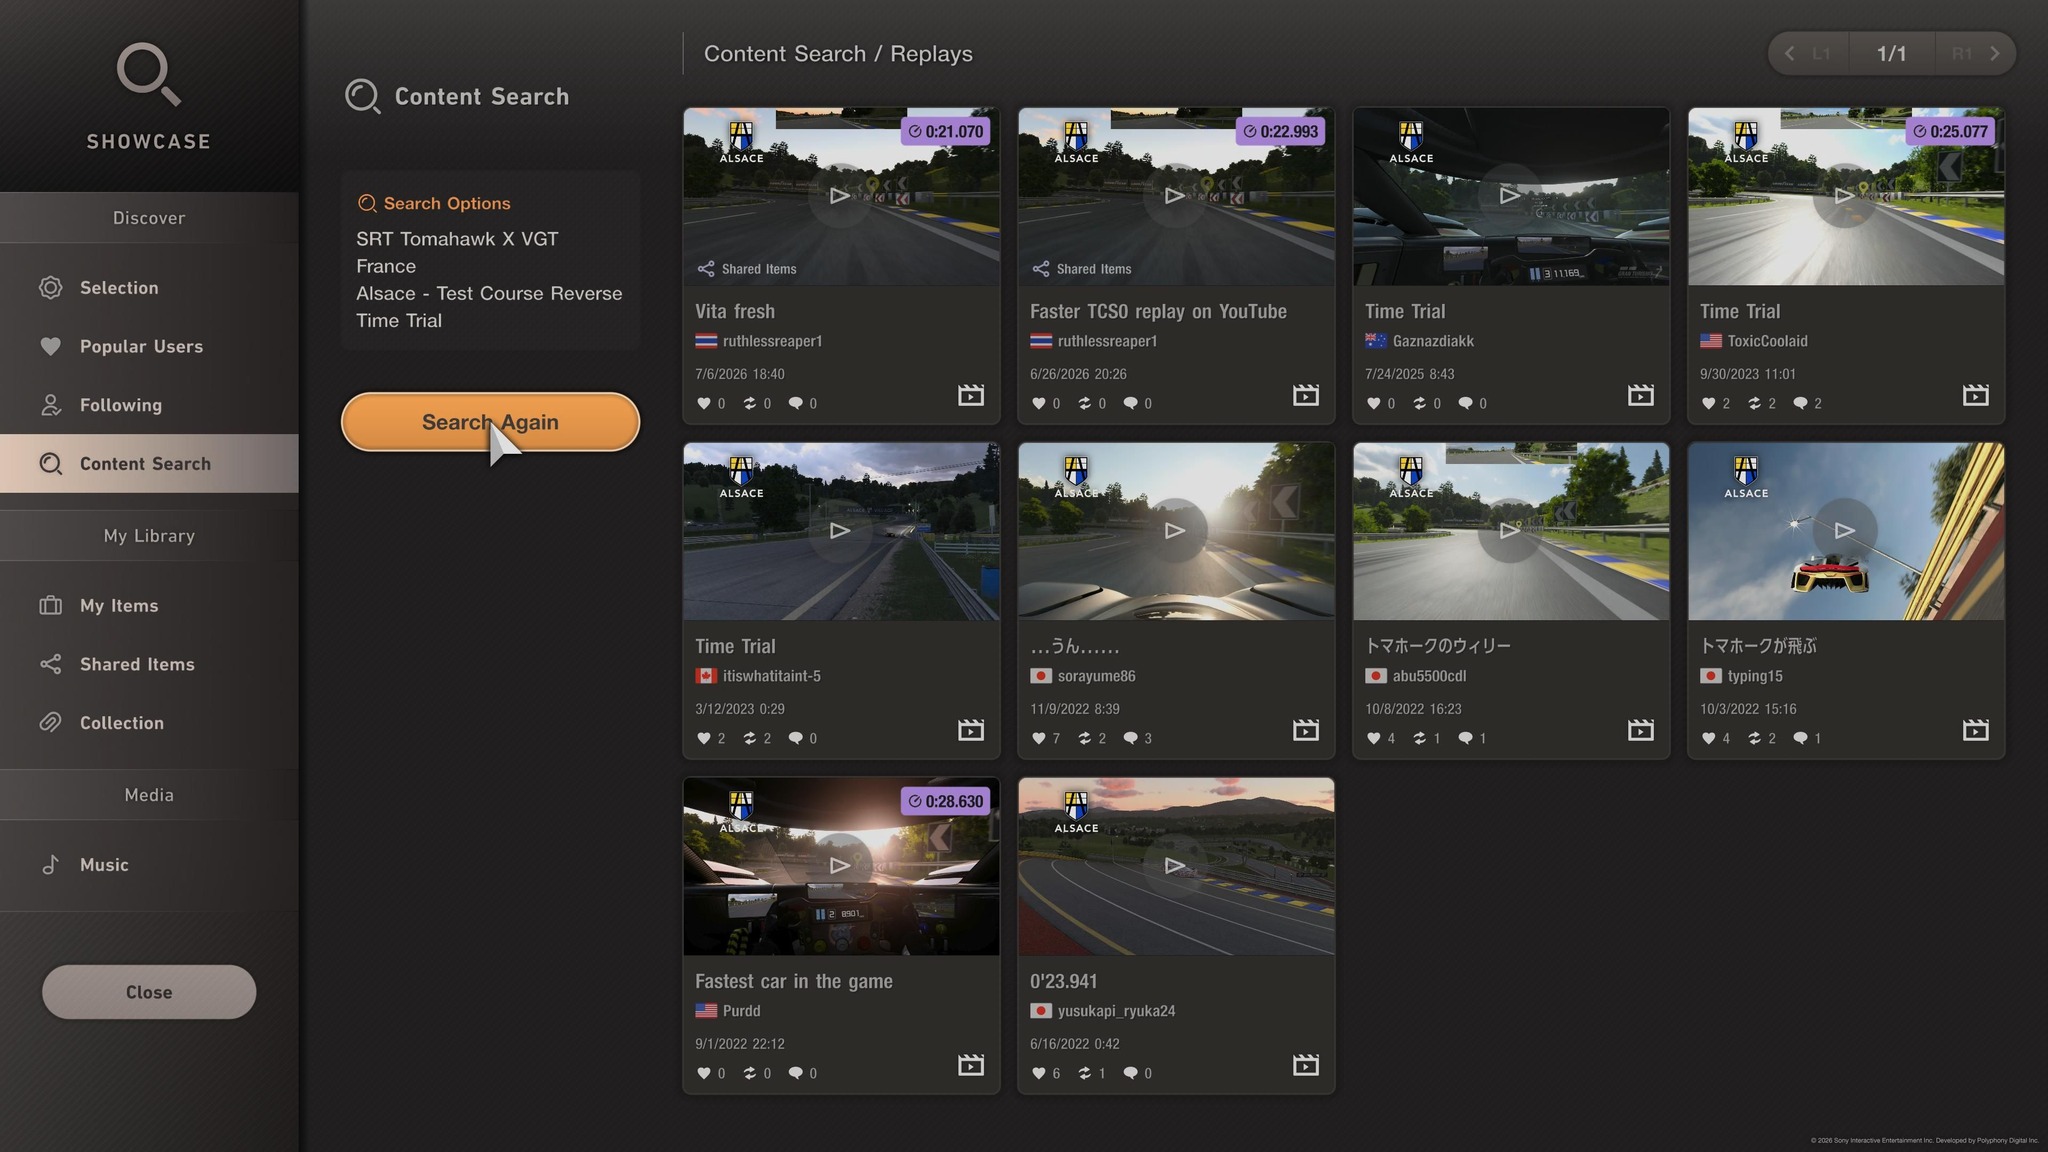This screenshot has width=2048, height=1152.
Task: Click the 0:21.070 lap time badge
Action: (x=945, y=131)
